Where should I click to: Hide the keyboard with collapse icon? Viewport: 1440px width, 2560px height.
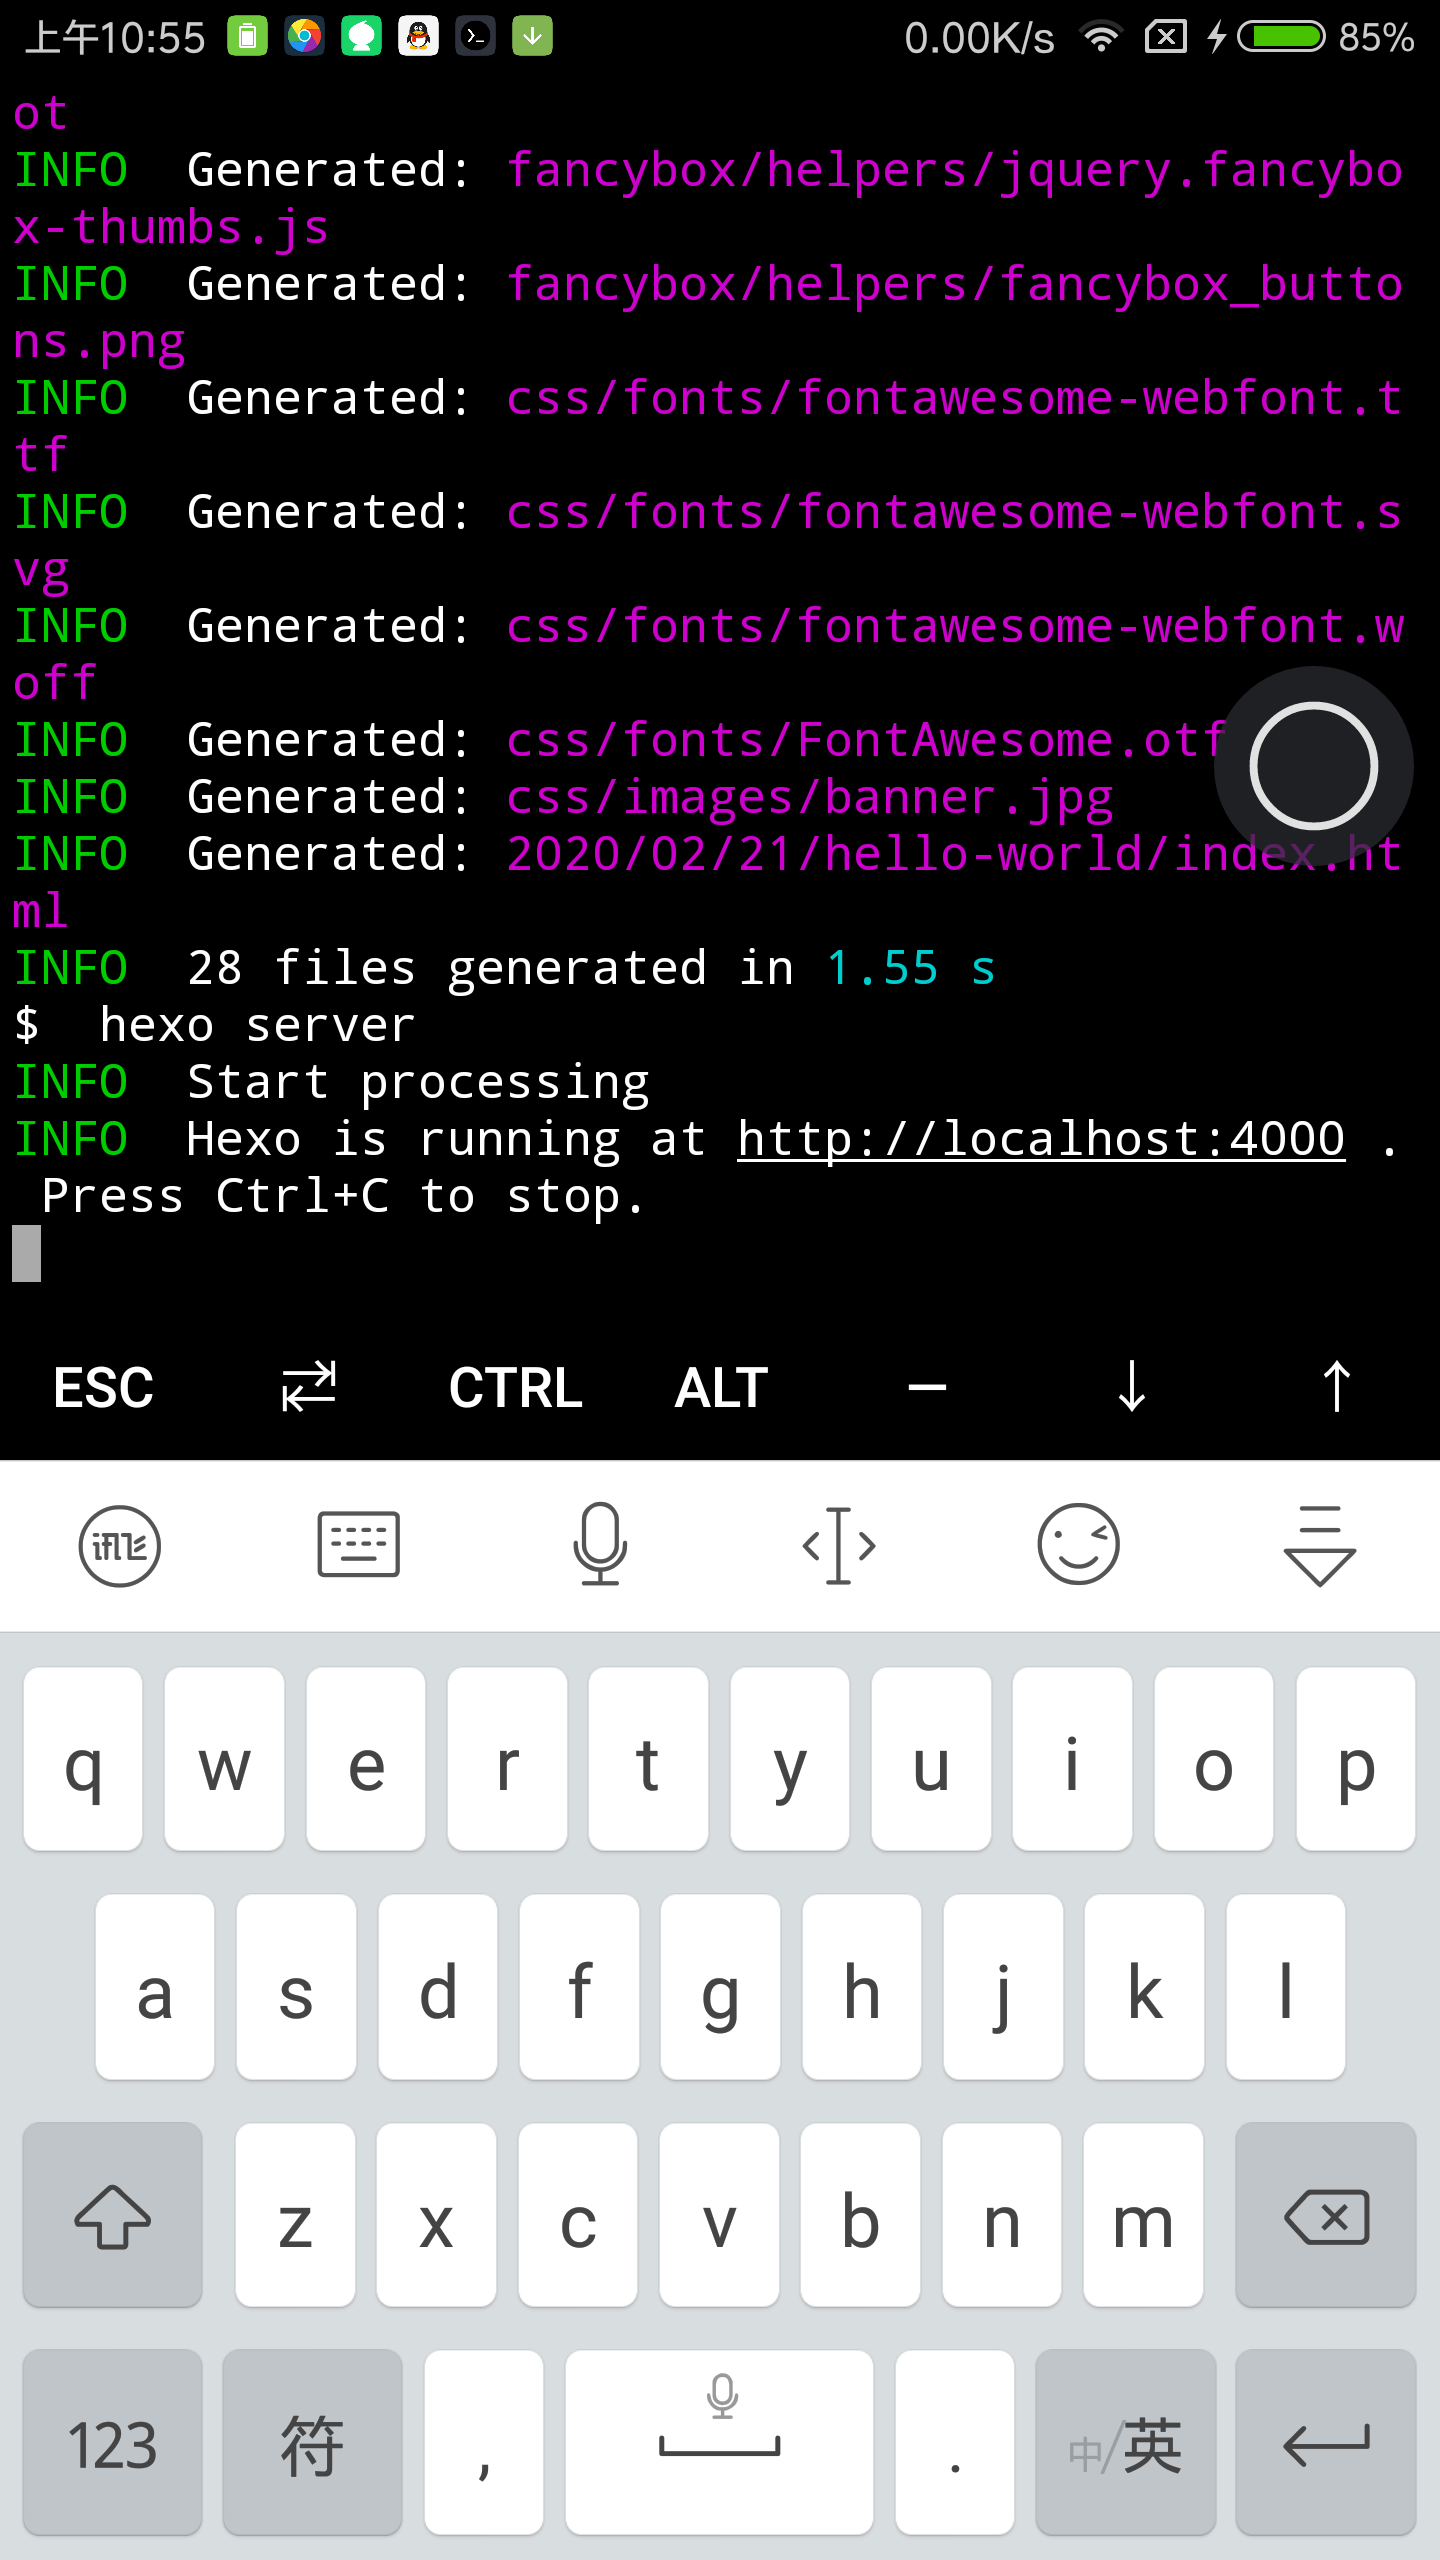click(x=1319, y=1546)
